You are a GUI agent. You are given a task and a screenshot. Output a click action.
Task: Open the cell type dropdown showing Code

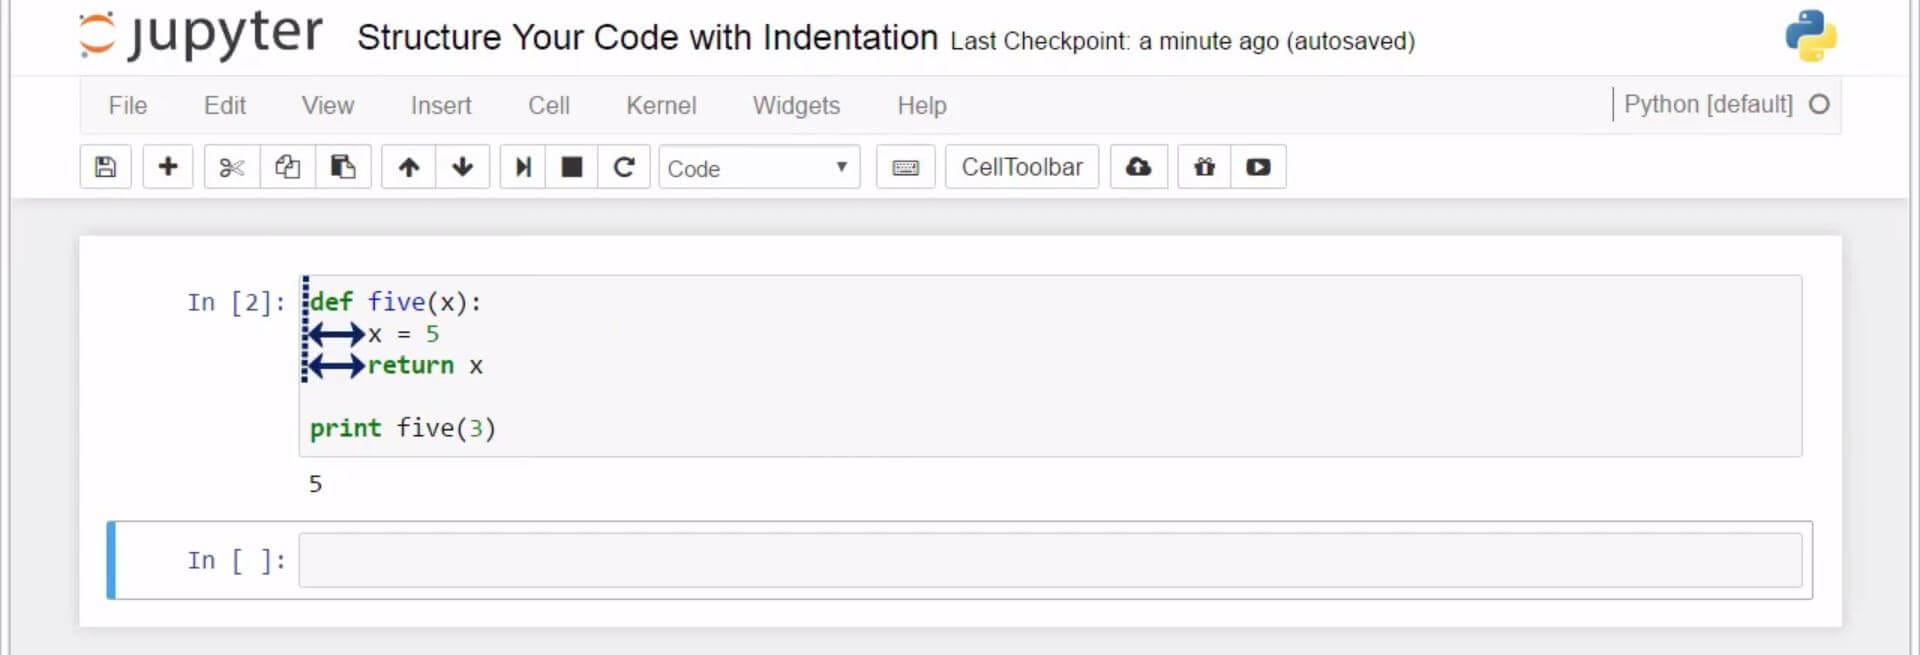(x=758, y=167)
